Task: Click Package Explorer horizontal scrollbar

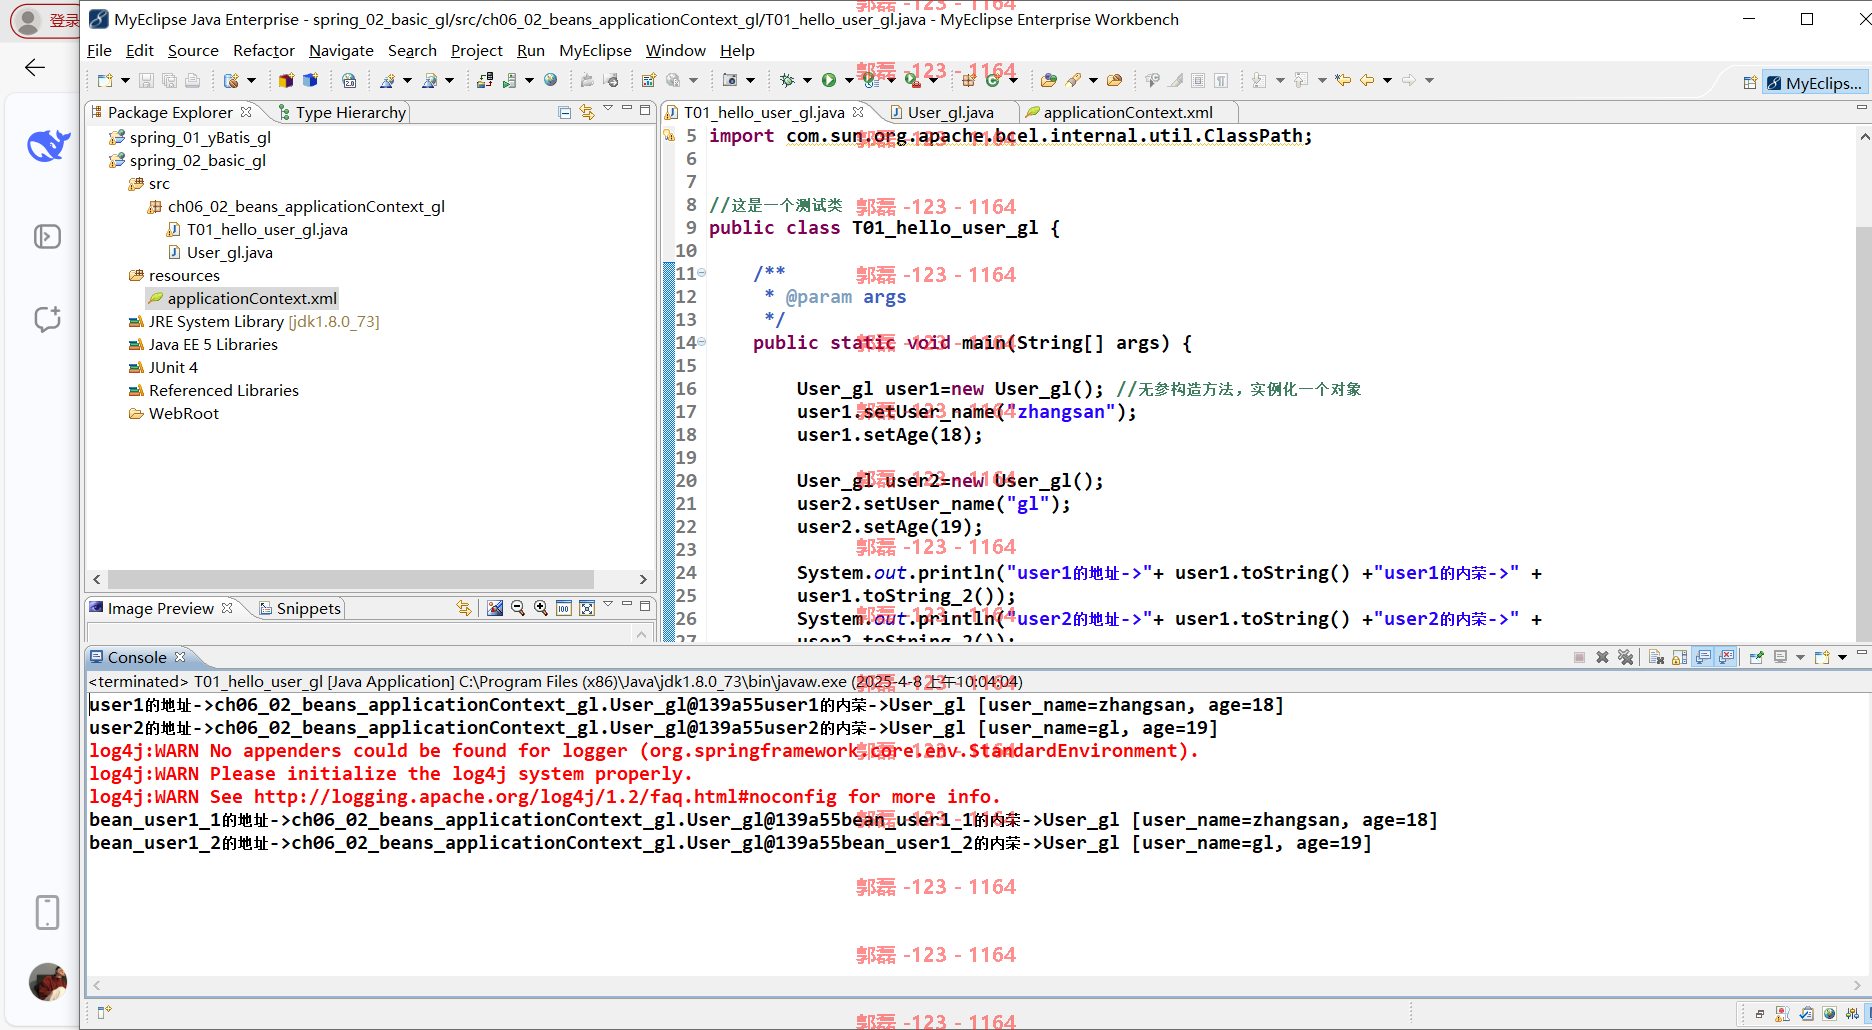Action: pos(351,579)
